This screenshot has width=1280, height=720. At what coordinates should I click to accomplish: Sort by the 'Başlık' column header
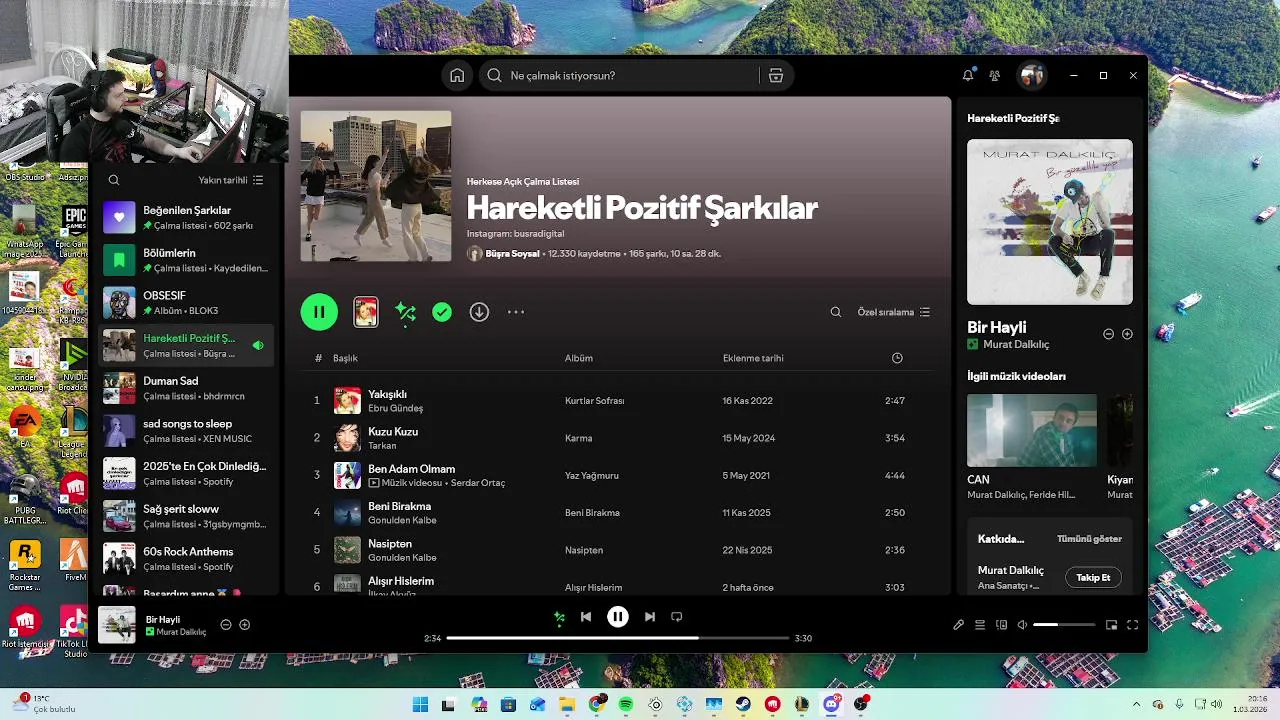[345, 358]
